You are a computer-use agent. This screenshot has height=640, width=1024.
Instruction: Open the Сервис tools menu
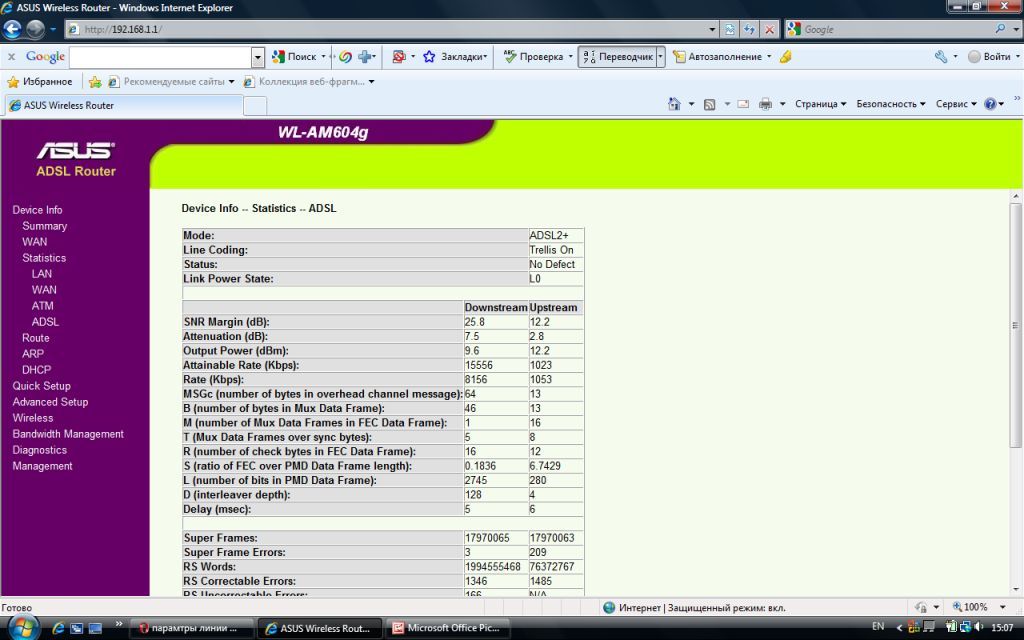(956, 104)
